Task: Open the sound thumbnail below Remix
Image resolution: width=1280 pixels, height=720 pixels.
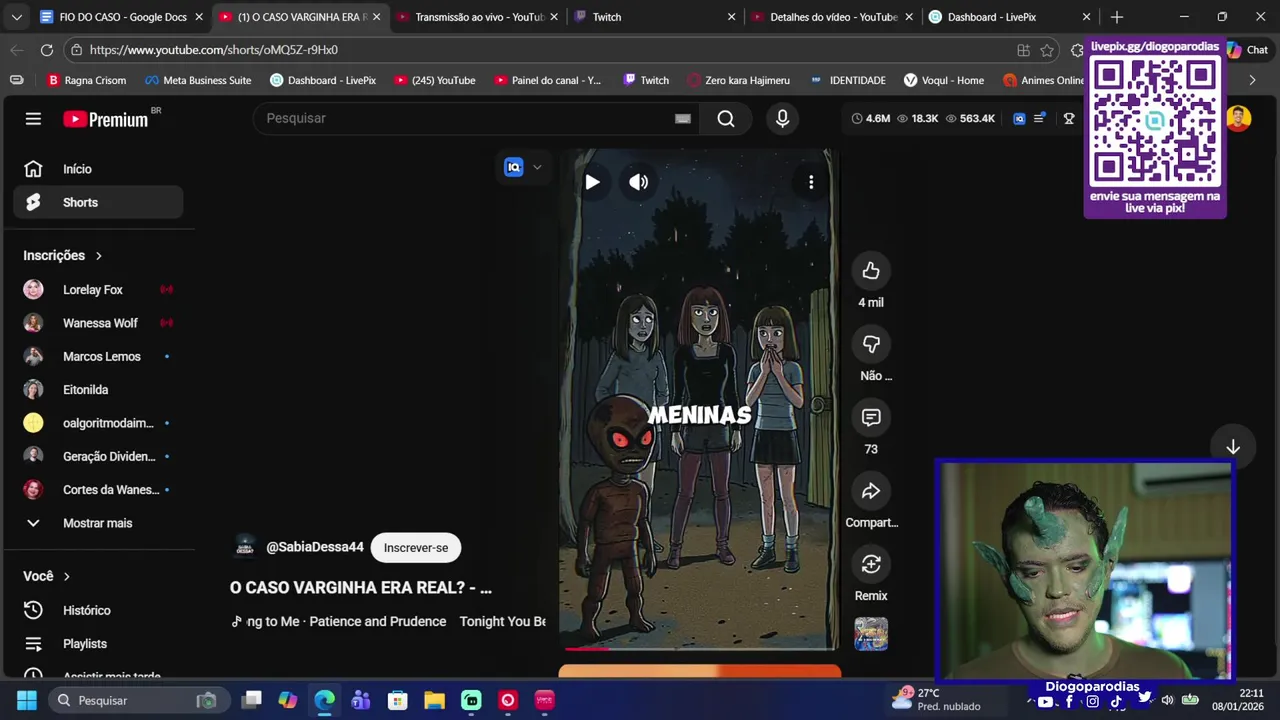Action: [x=871, y=634]
